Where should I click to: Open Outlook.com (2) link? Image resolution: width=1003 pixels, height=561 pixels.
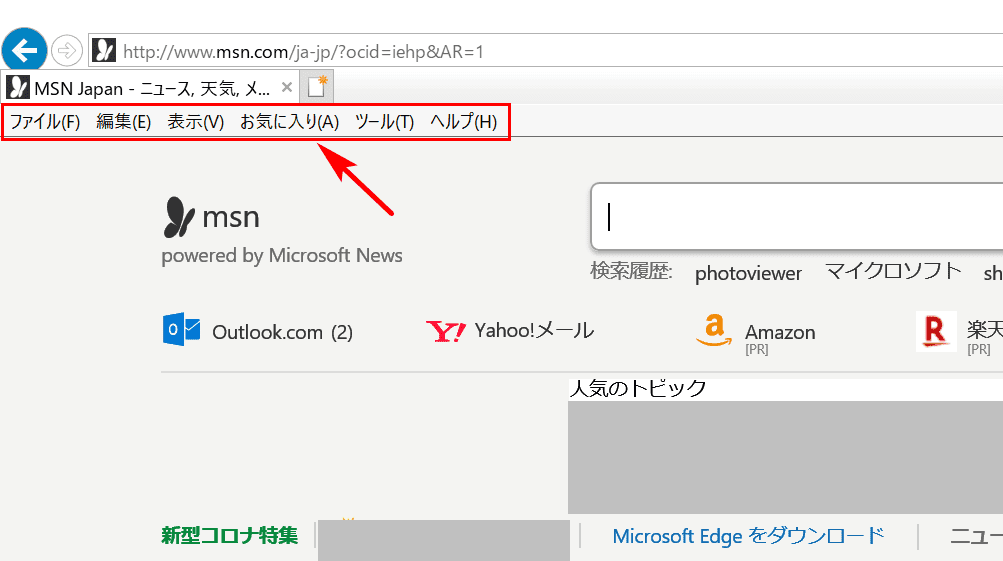[282, 332]
